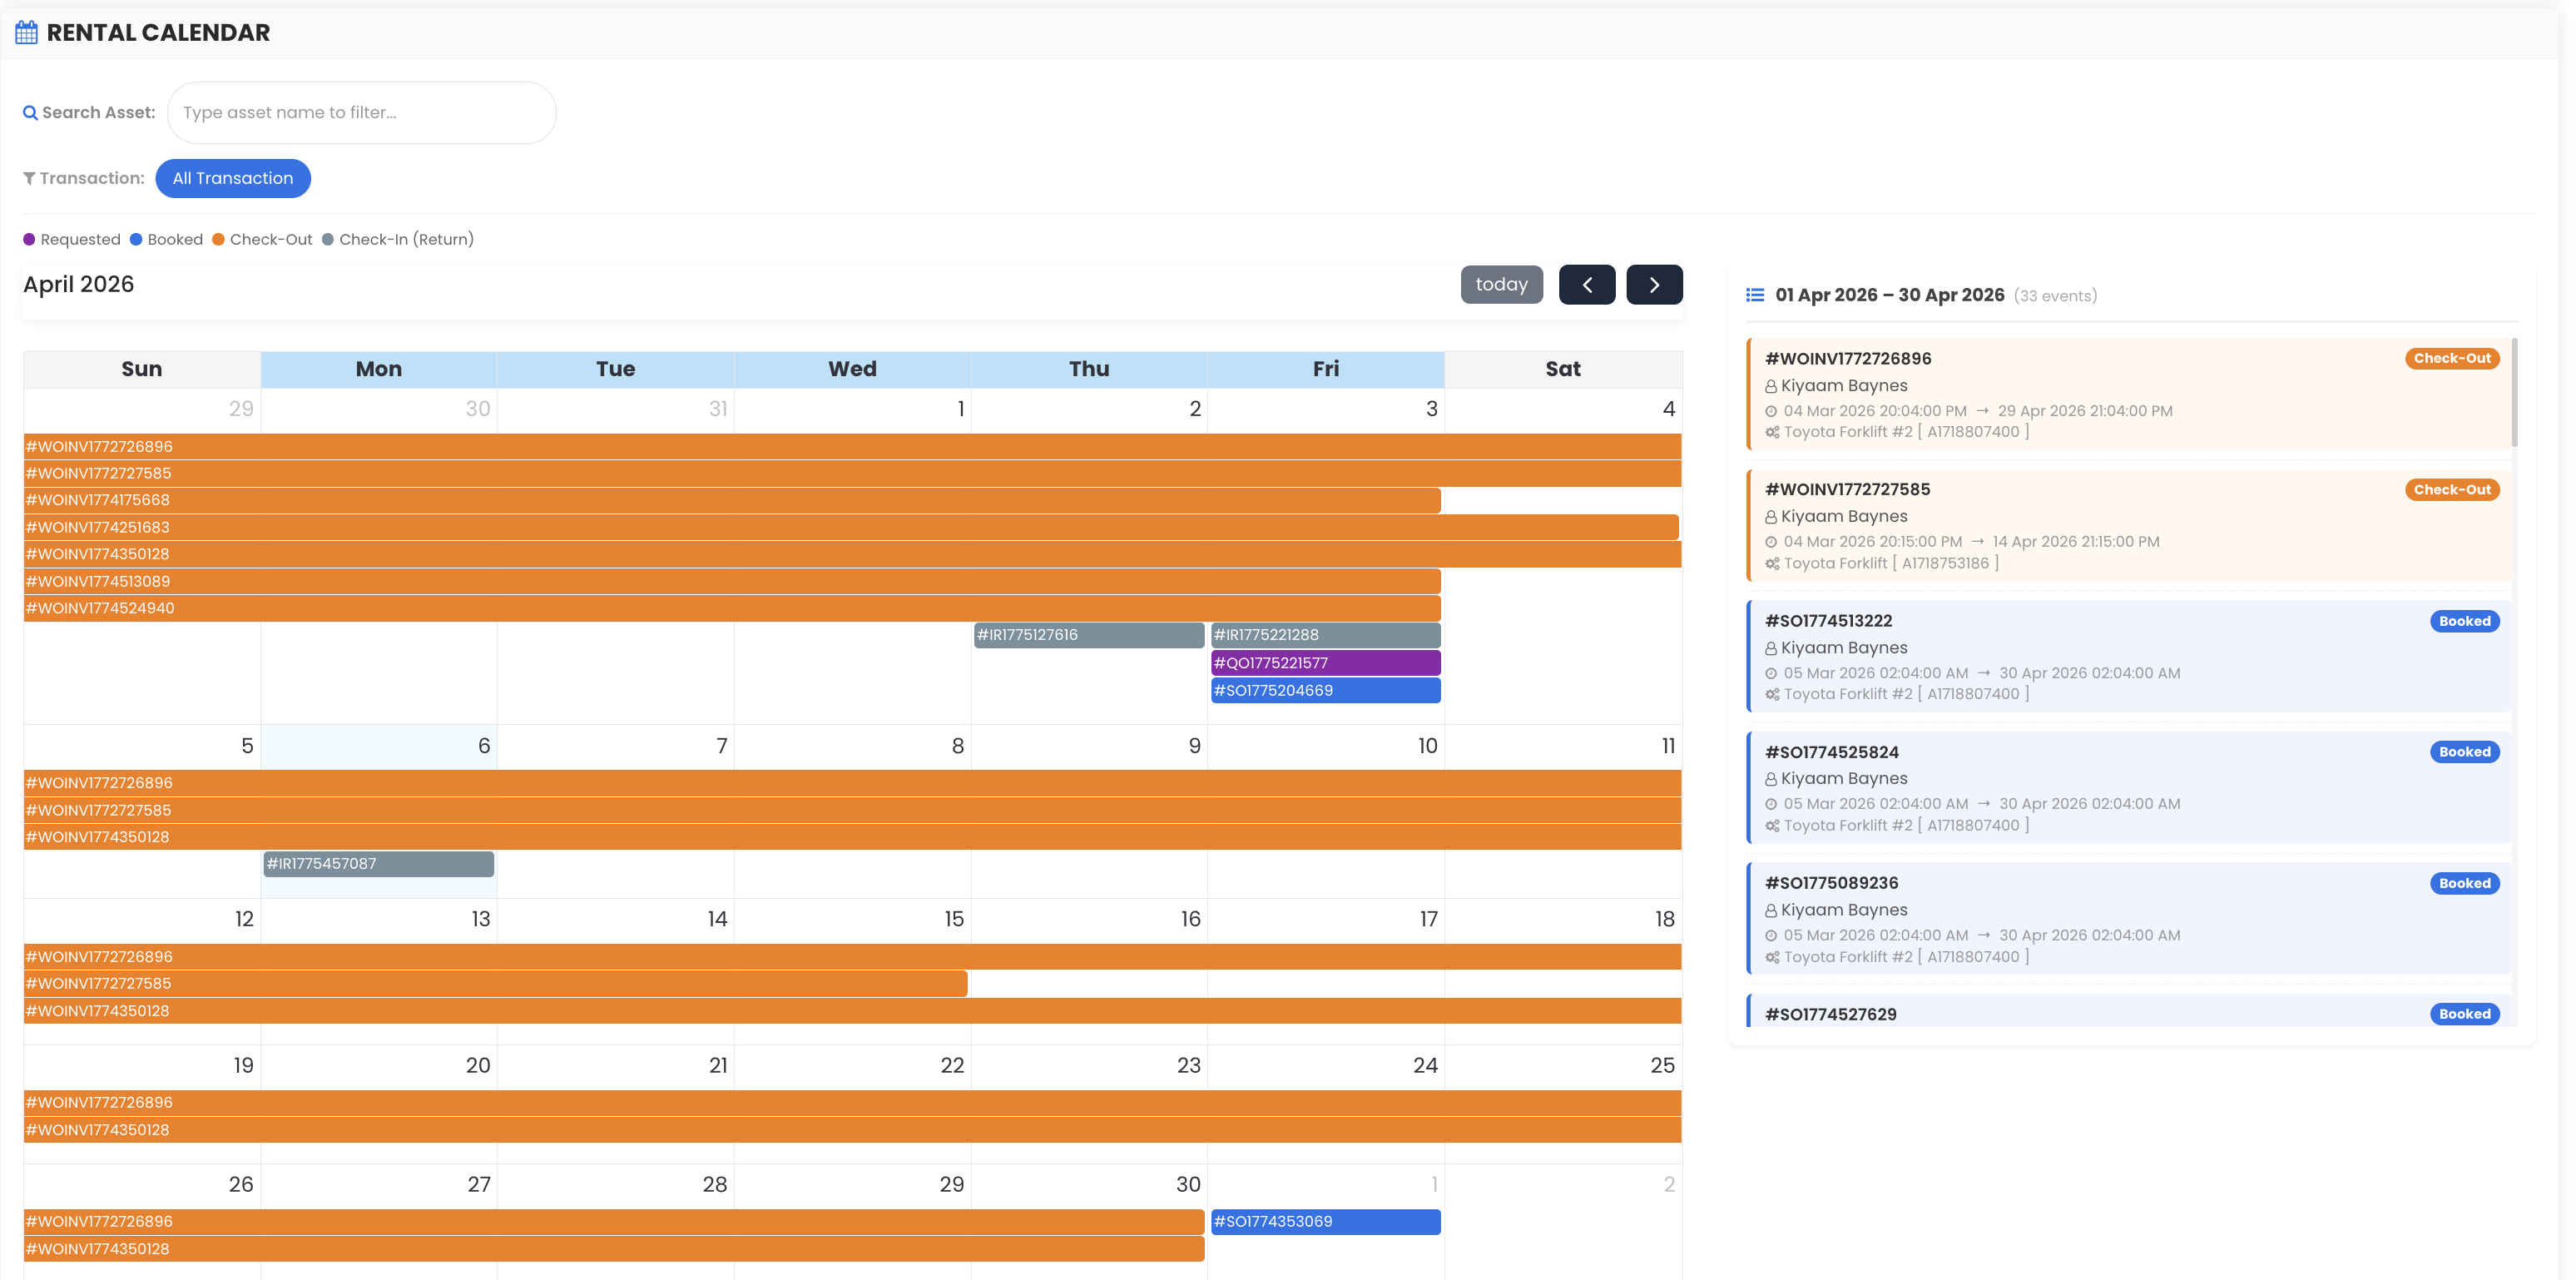
Task: Open the purple #QO1775221577 calendar event
Action: [1325, 663]
